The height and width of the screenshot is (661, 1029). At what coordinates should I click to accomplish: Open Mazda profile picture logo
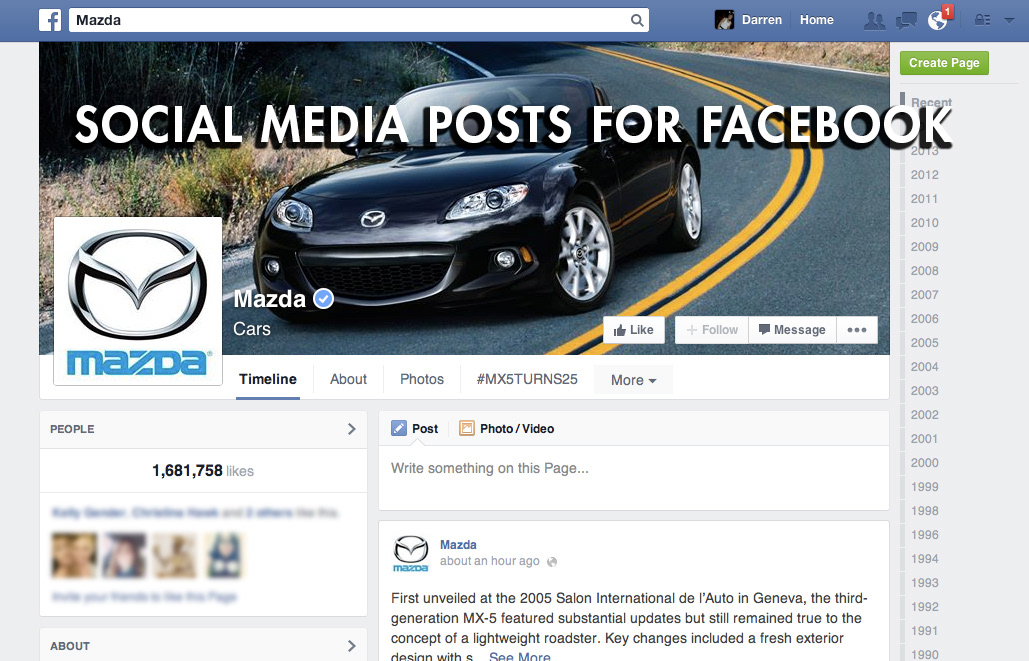pyautogui.click(x=138, y=301)
